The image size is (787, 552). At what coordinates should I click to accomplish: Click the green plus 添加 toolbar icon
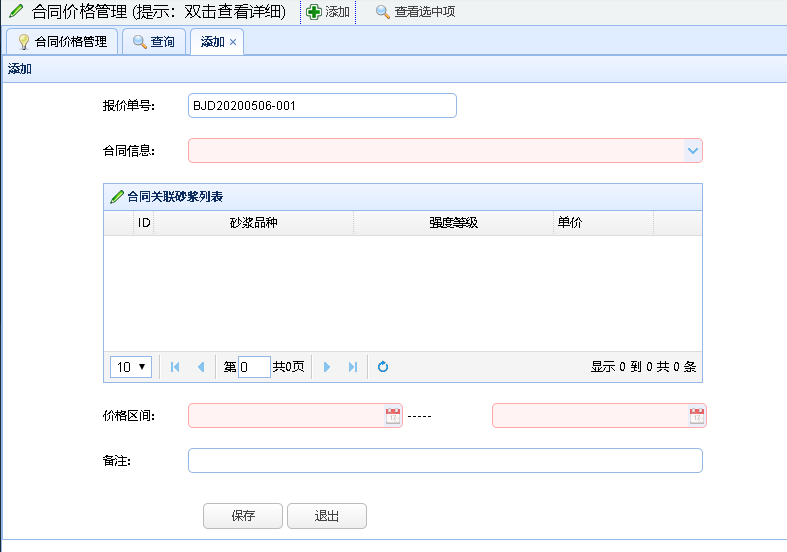click(x=314, y=12)
